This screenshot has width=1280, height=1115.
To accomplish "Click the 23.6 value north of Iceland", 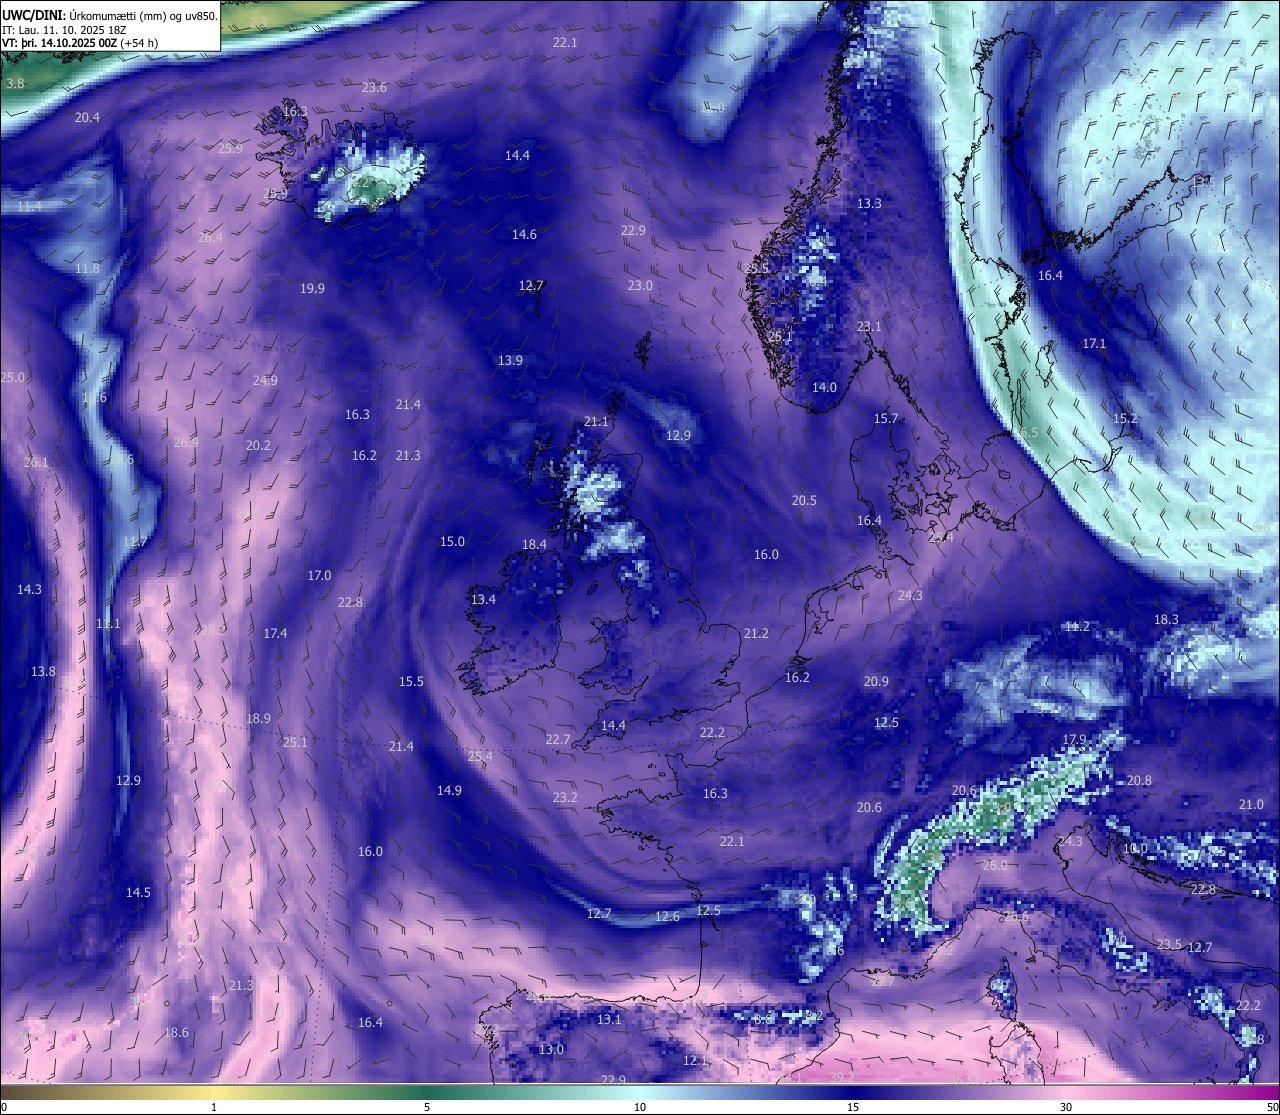I will tap(374, 88).
